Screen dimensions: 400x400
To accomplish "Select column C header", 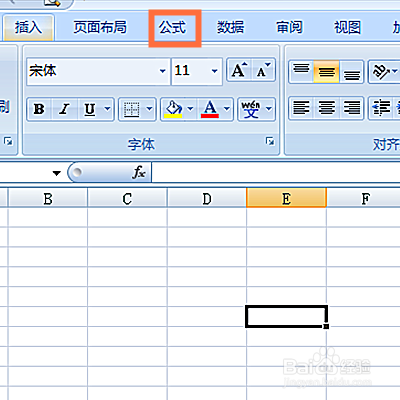I will point(127,199).
